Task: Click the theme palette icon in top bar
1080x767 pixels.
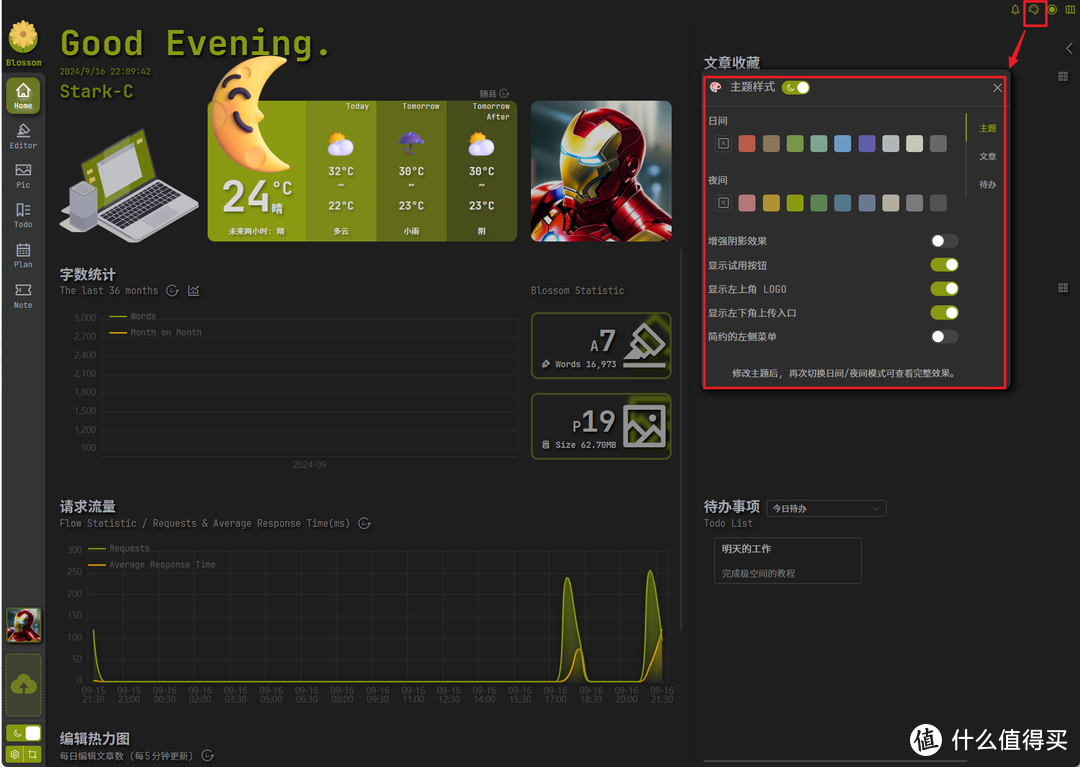Action: coord(1033,10)
